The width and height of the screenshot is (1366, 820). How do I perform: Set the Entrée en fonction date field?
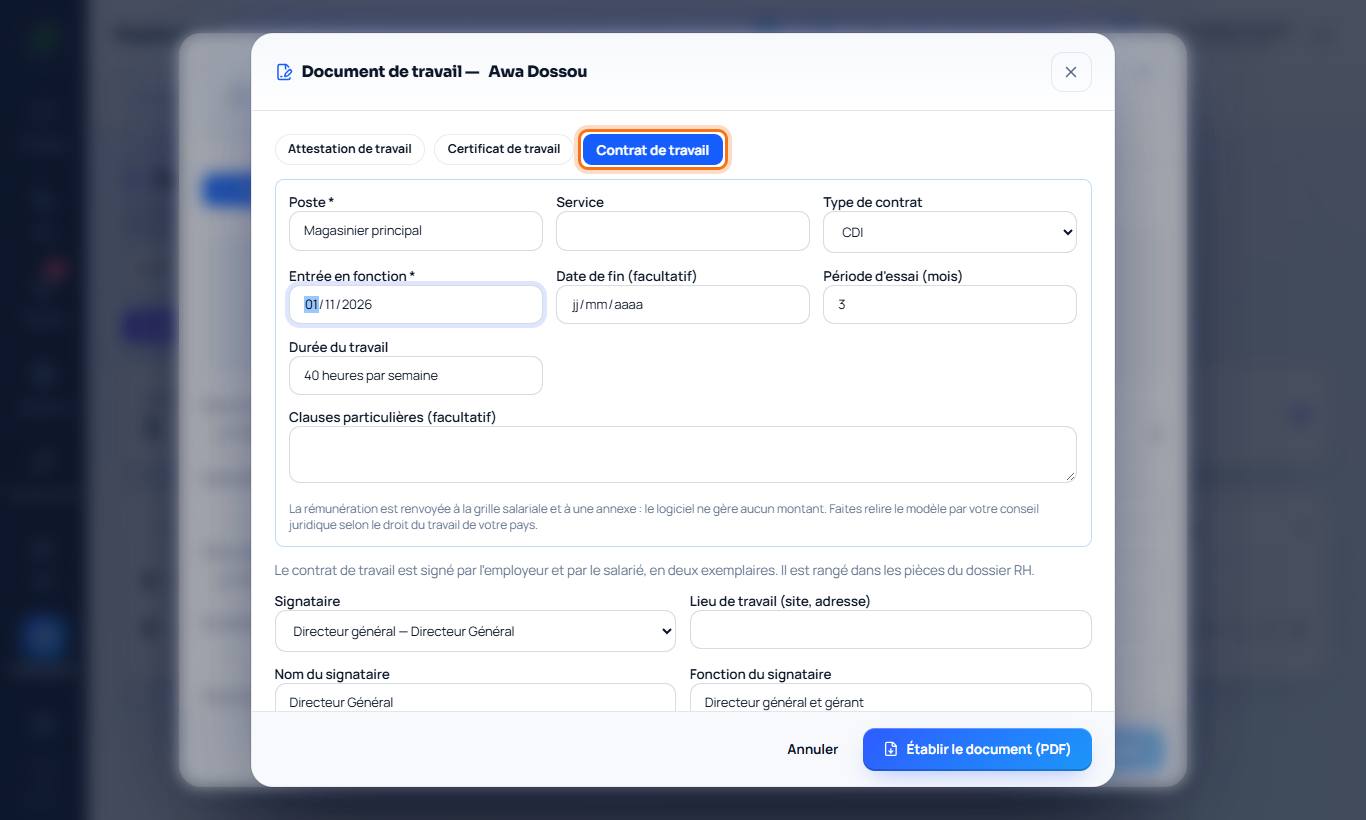click(x=416, y=305)
